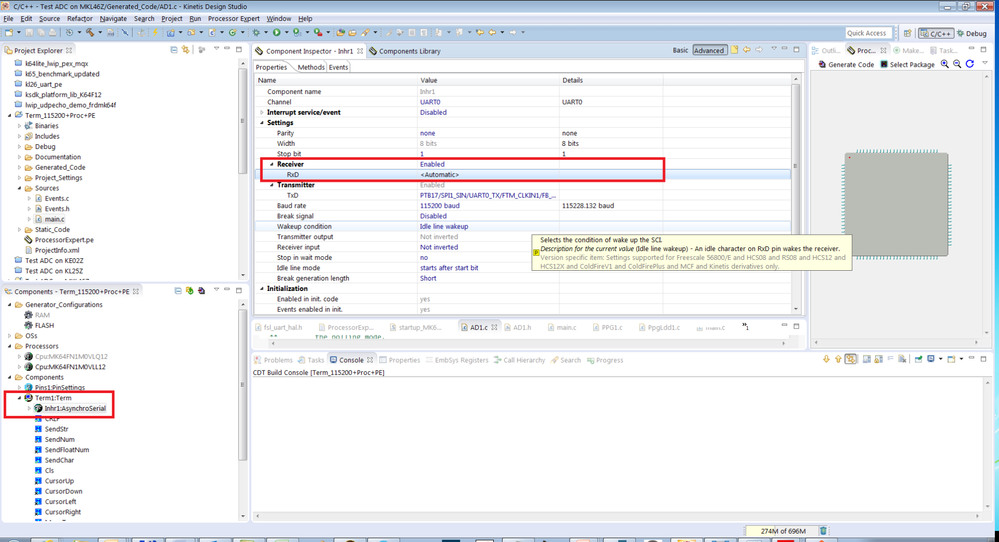The height and width of the screenshot is (542, 999).
Task: Select the CursorUp method item
Action: [x=59, y=481]
